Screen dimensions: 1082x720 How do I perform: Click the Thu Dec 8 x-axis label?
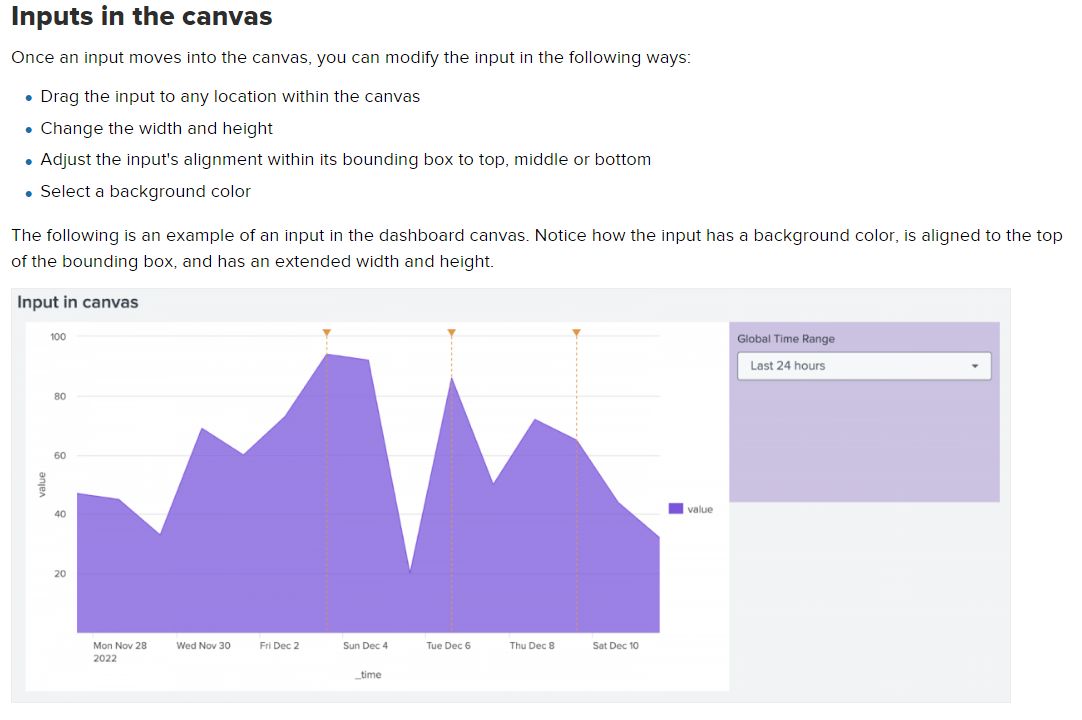coord(531,646)
